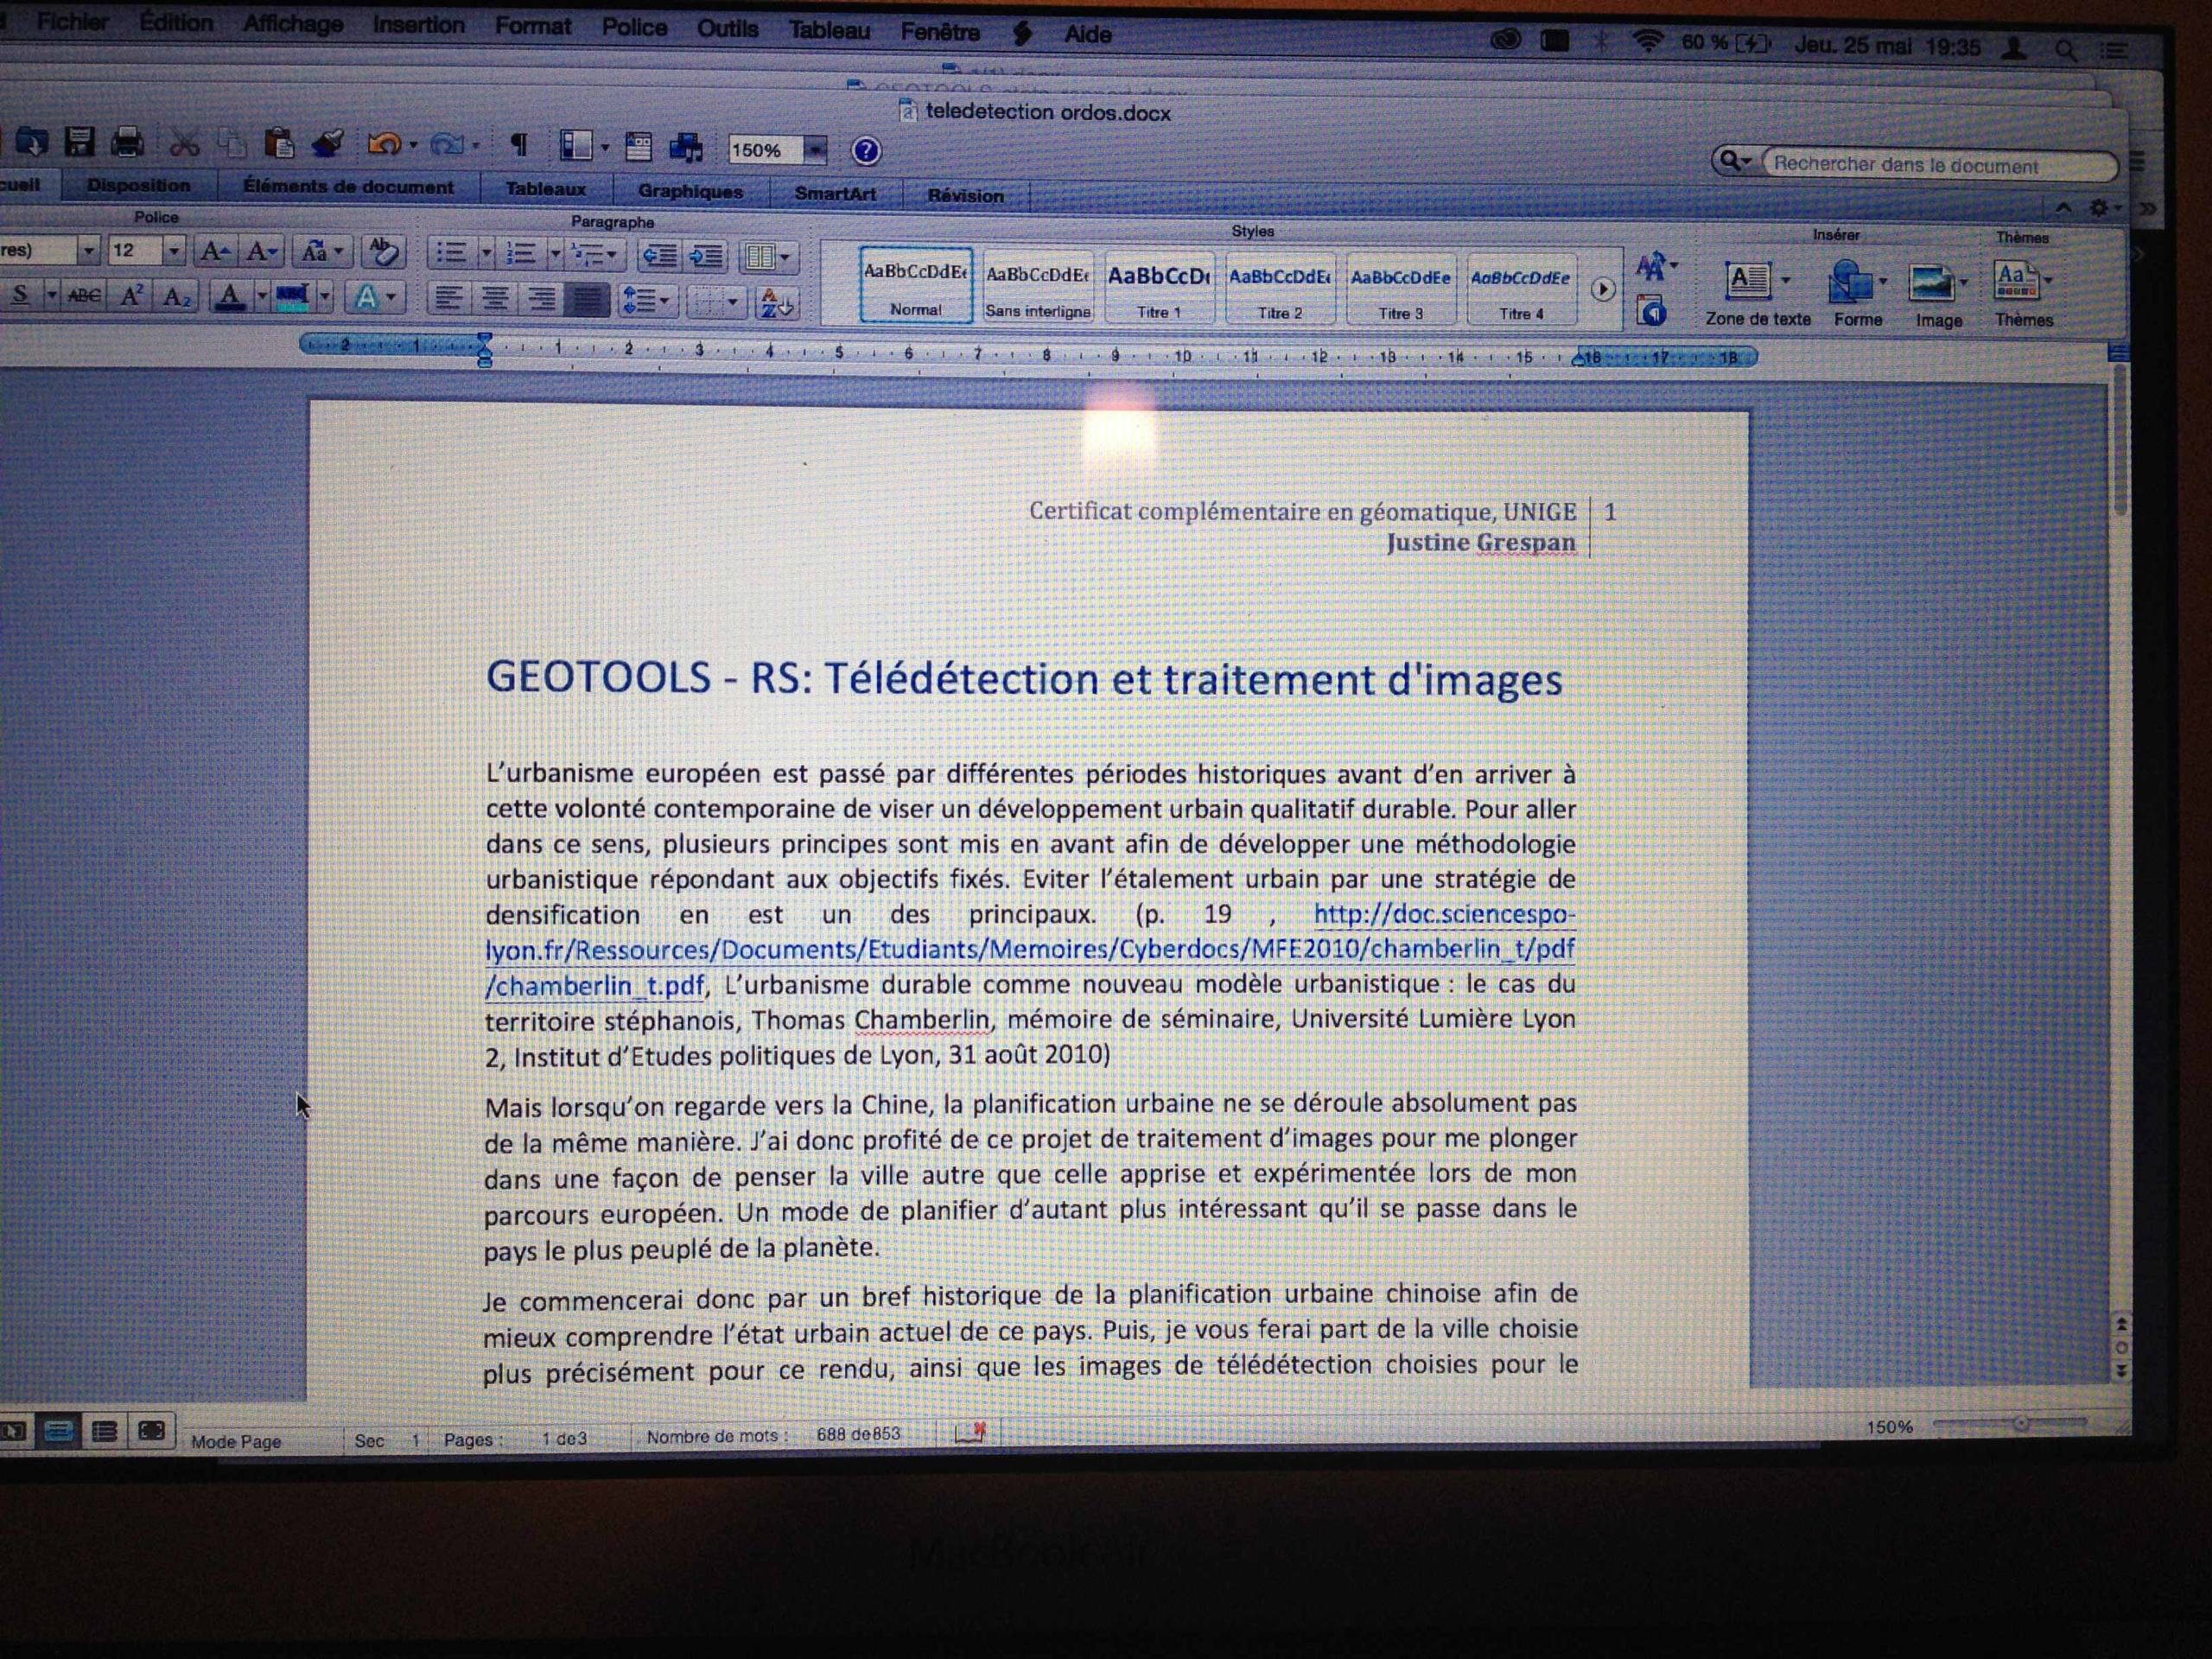Image resolution: width=2212 pixels, height=1659 pixels.
Task: Print the document with the printer icon
Action: [x=127, y=142]
